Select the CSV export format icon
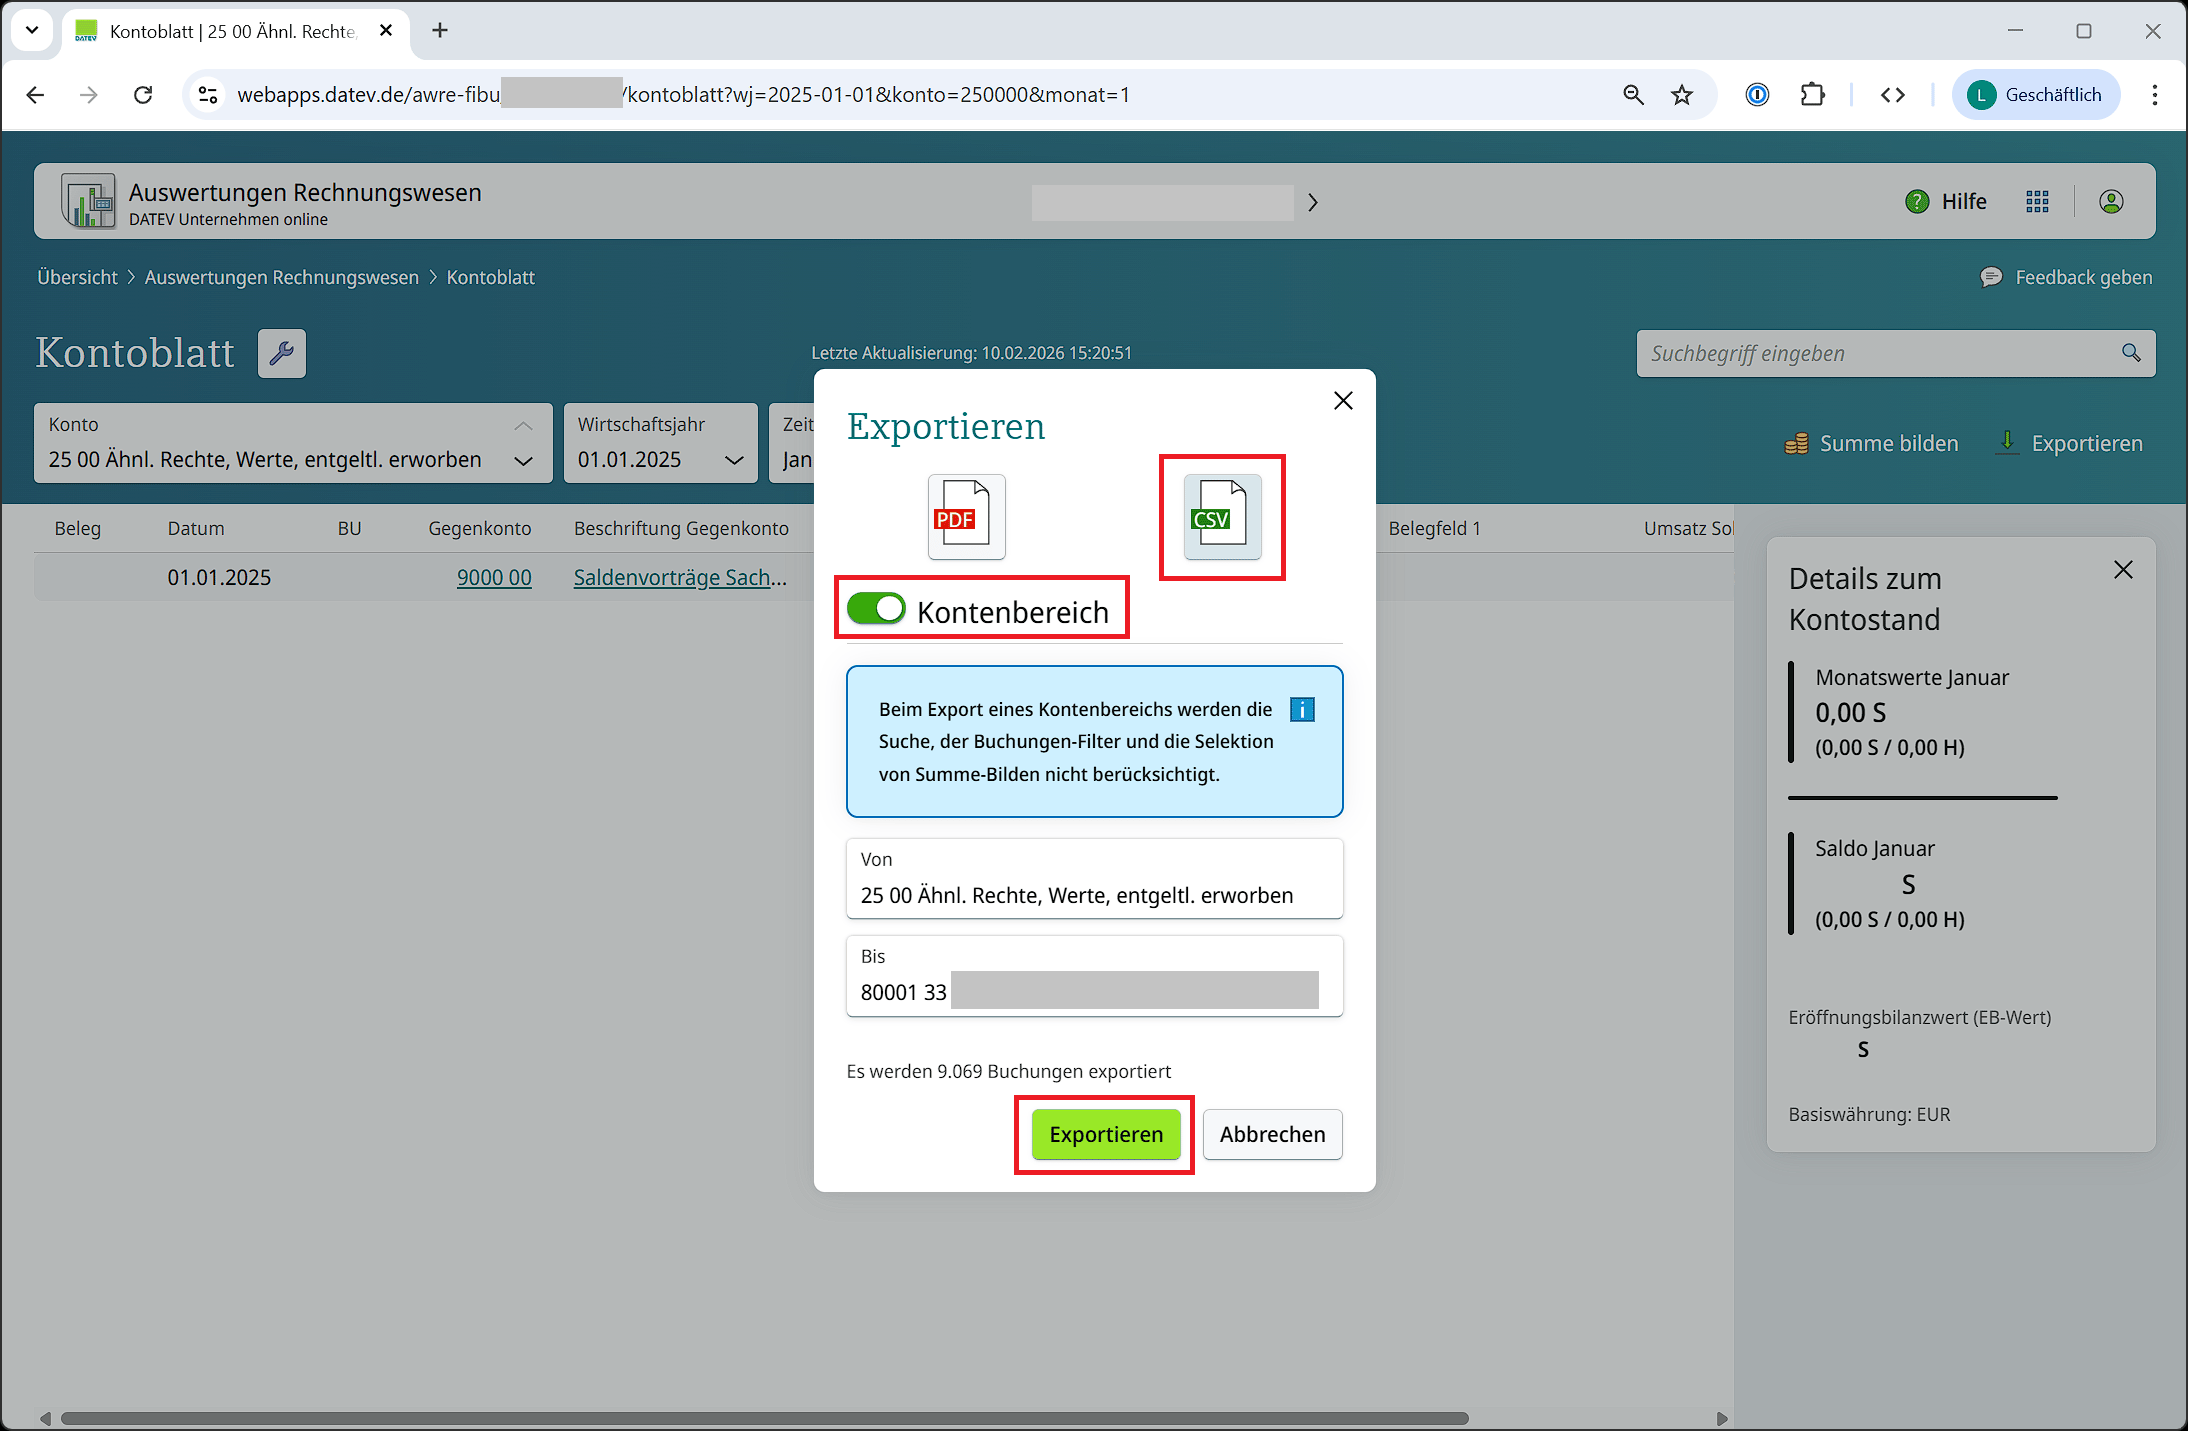Viewport: 2188px width, 1431px height. pos(1222,516)
